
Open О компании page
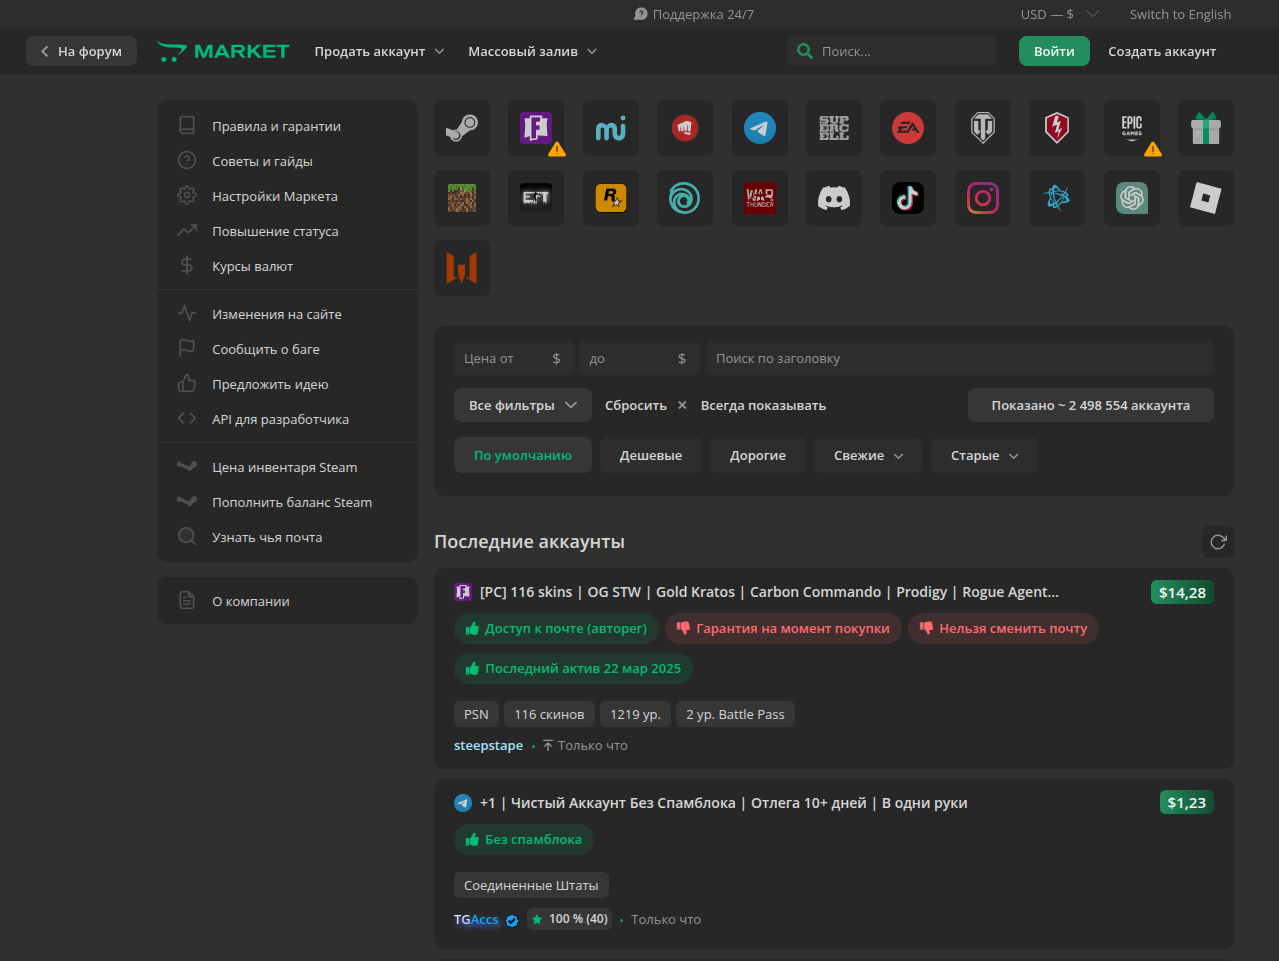pos(287,601)
